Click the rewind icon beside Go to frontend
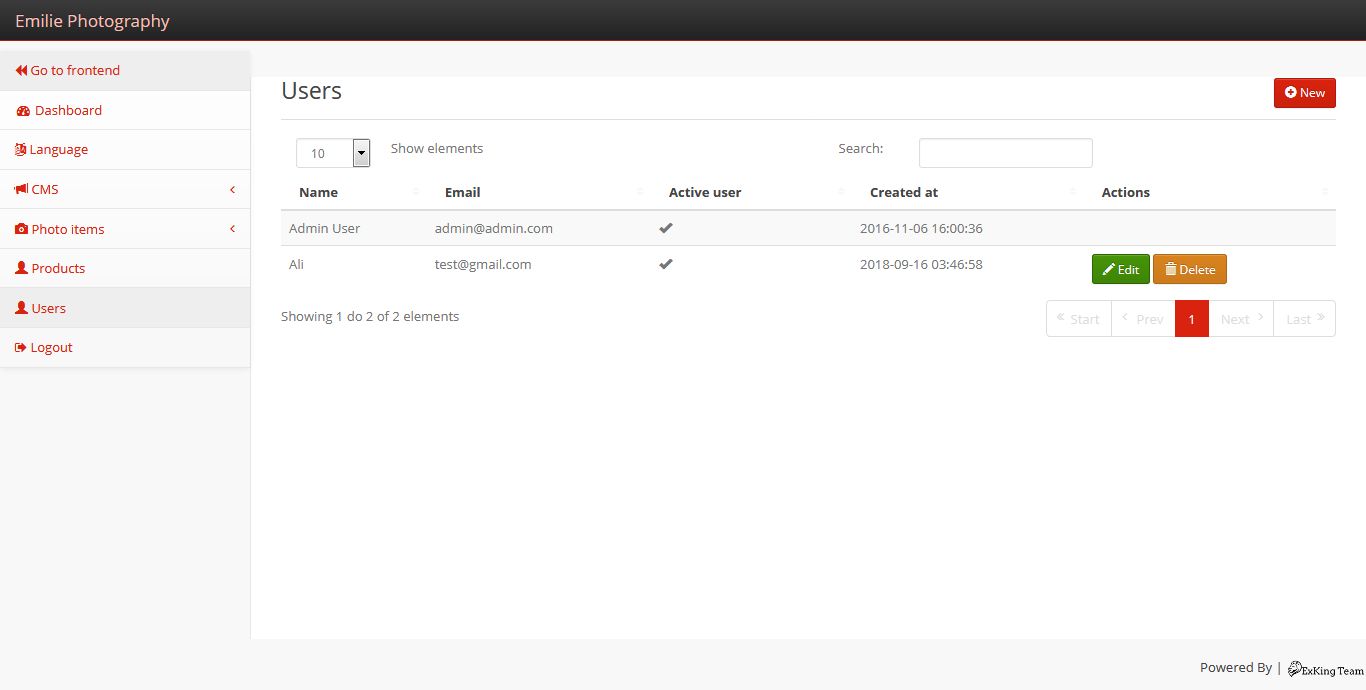 click(21, 71)
